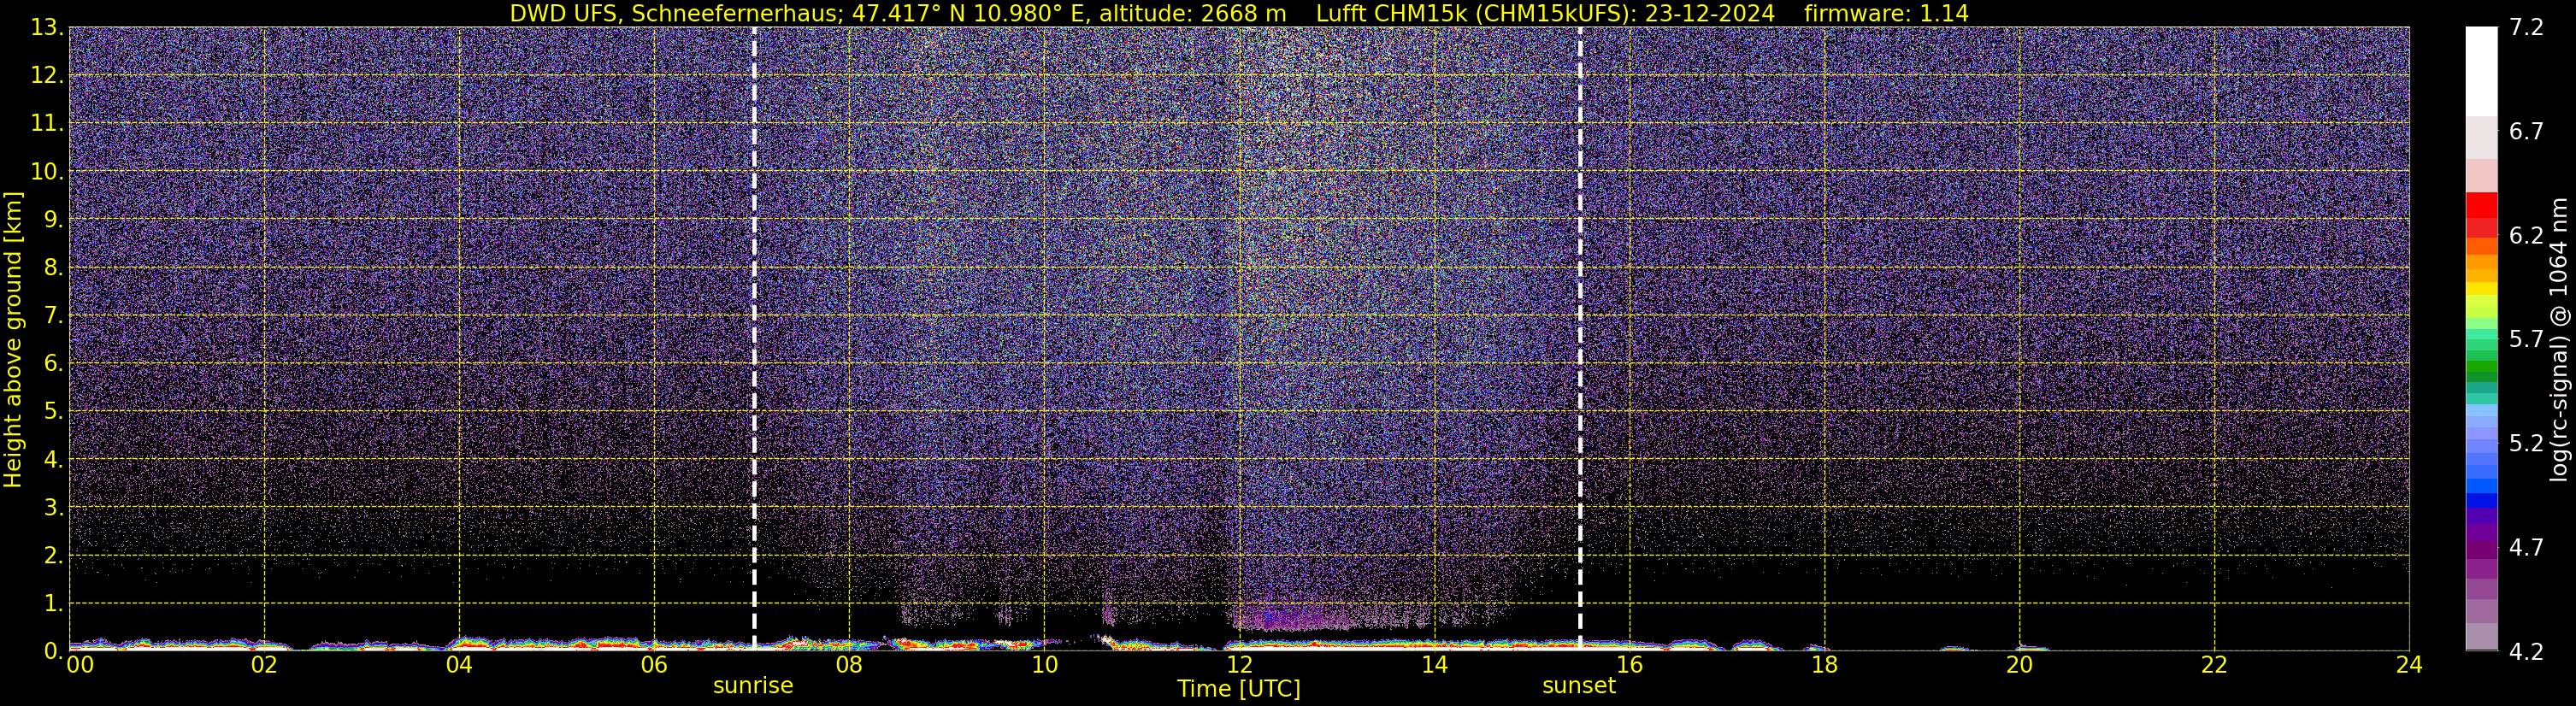
Task: Click the height axis tick '10.'
Action: tap(46, 171)
